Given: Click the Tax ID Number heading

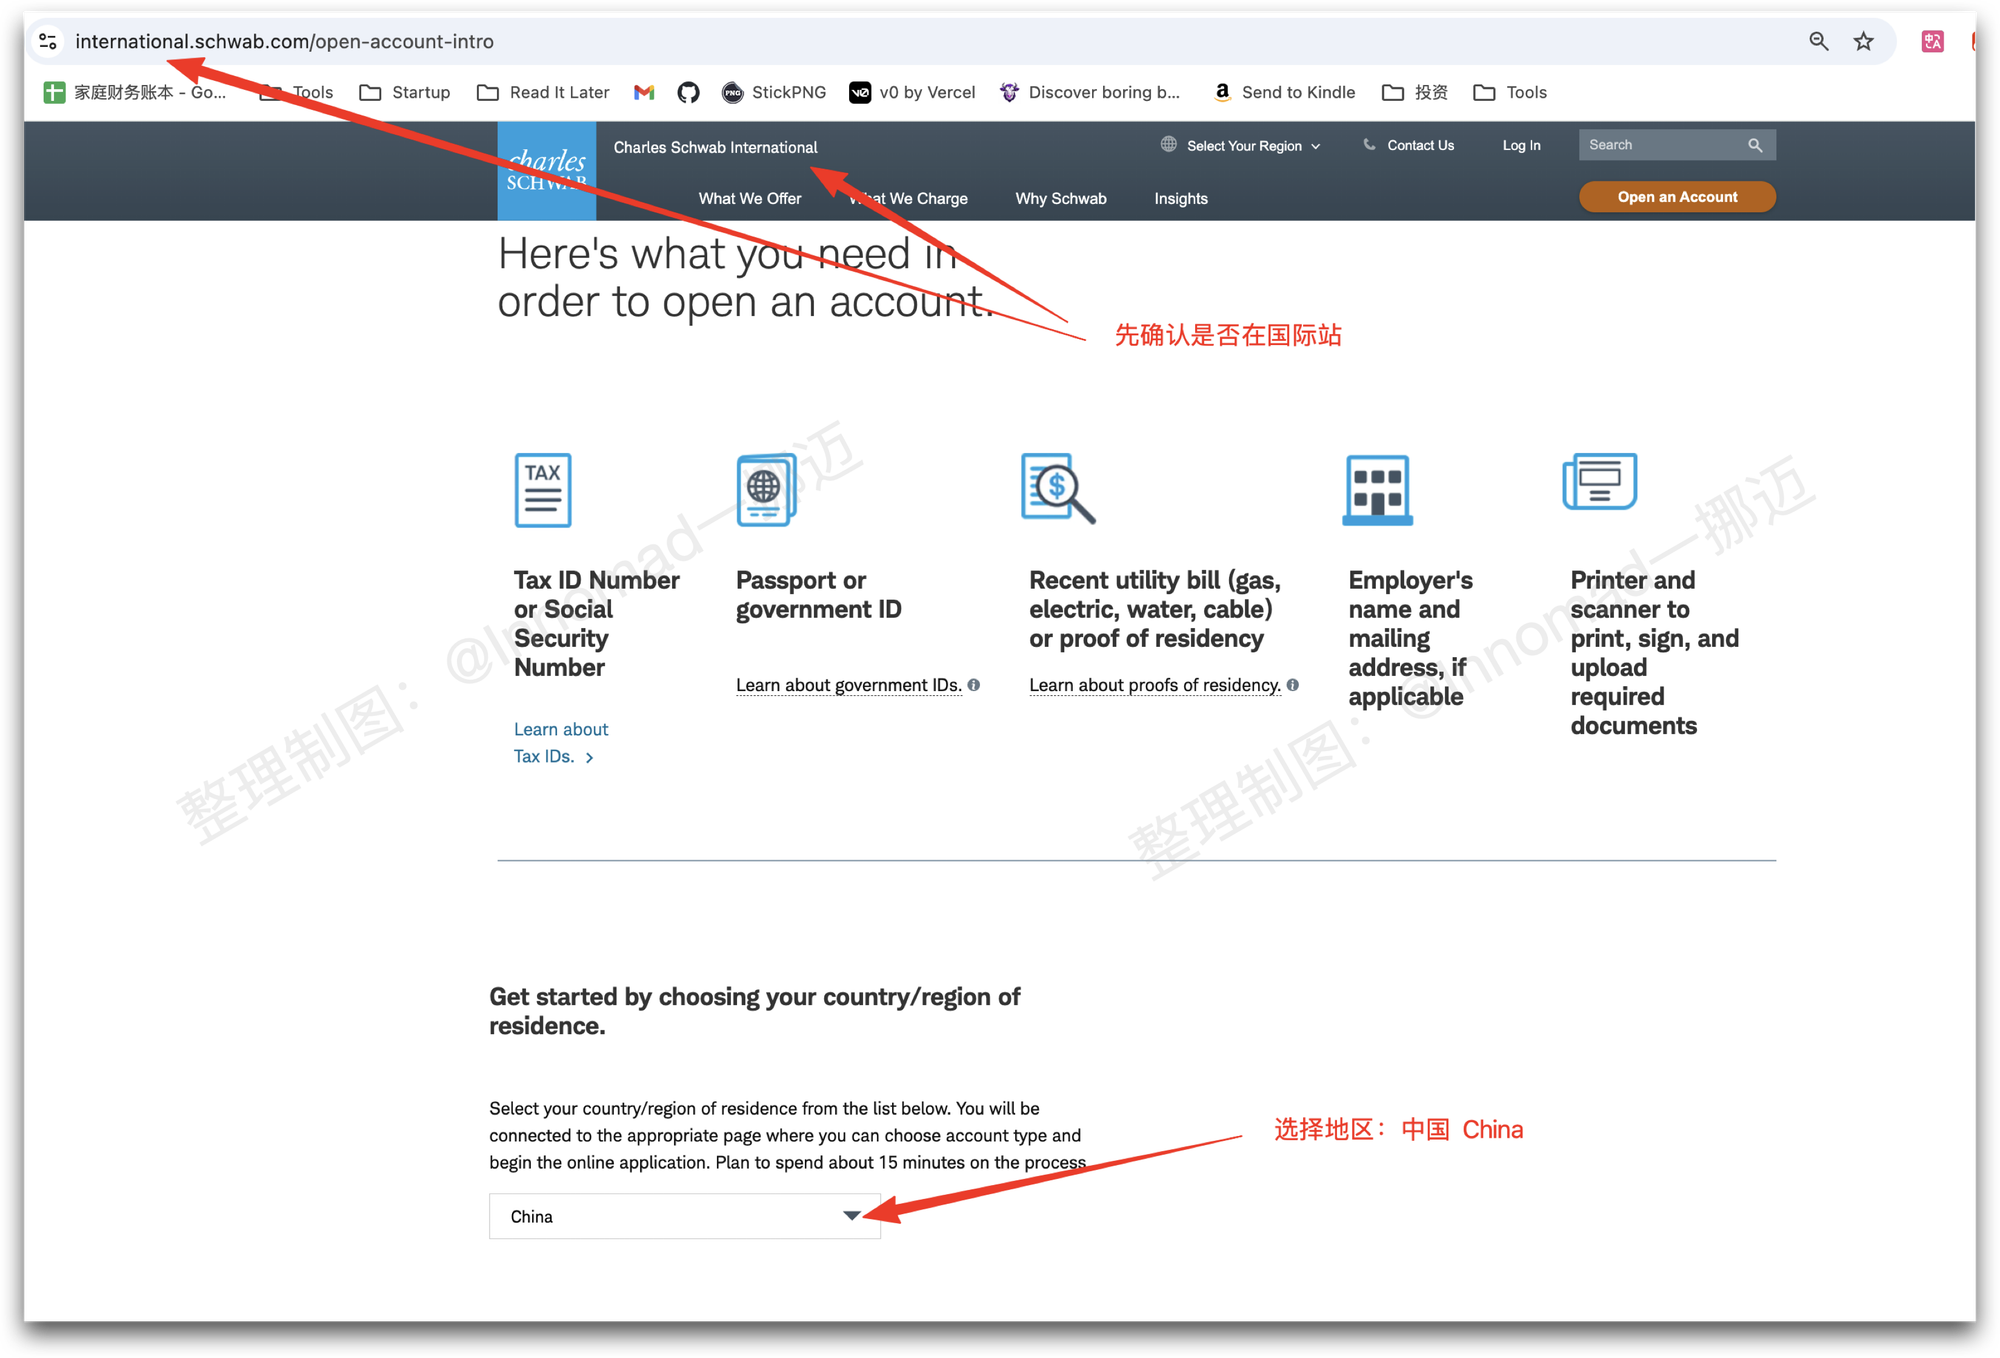Looking at the screenshot, I should pyautogui.click(x=597, y=624).
